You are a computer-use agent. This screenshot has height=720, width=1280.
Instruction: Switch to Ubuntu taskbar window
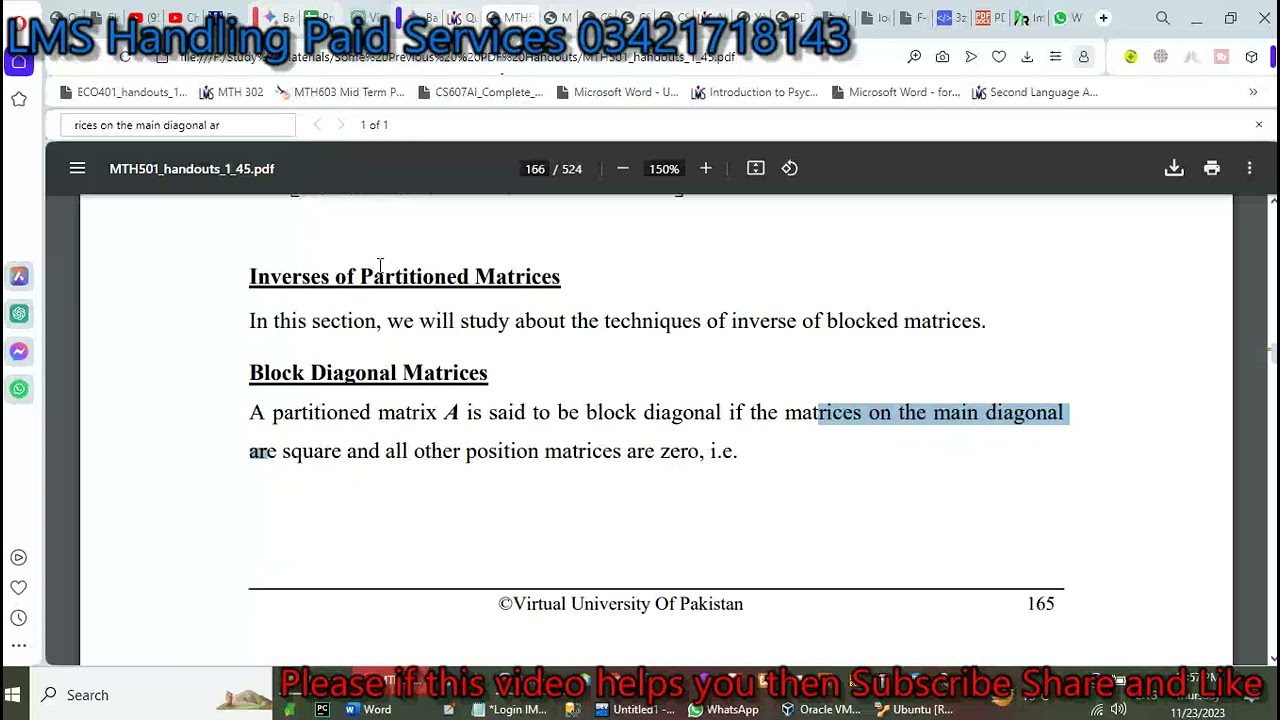point(914,710)
